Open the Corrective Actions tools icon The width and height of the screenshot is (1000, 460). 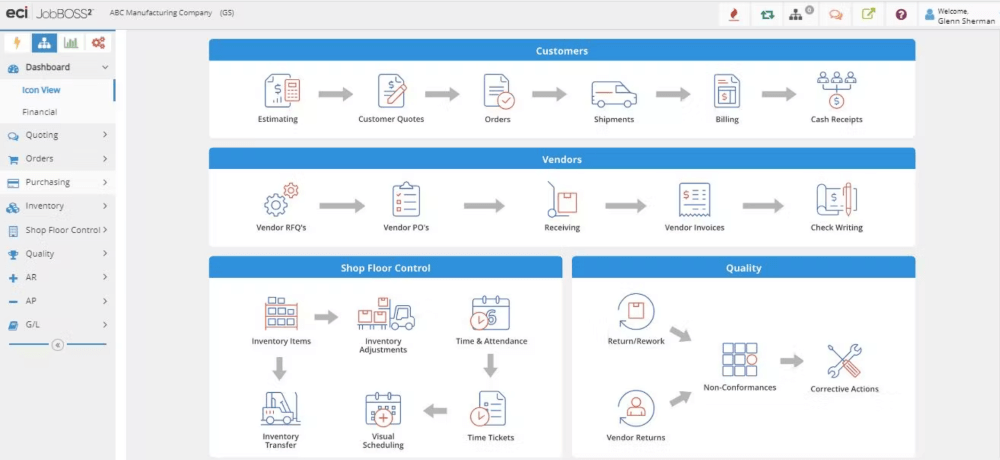point(844,360)
